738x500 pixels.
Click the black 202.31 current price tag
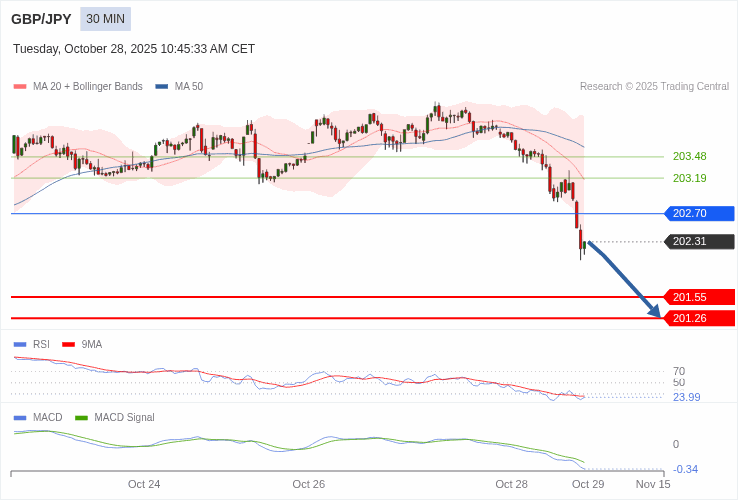(x=699, y=242)
